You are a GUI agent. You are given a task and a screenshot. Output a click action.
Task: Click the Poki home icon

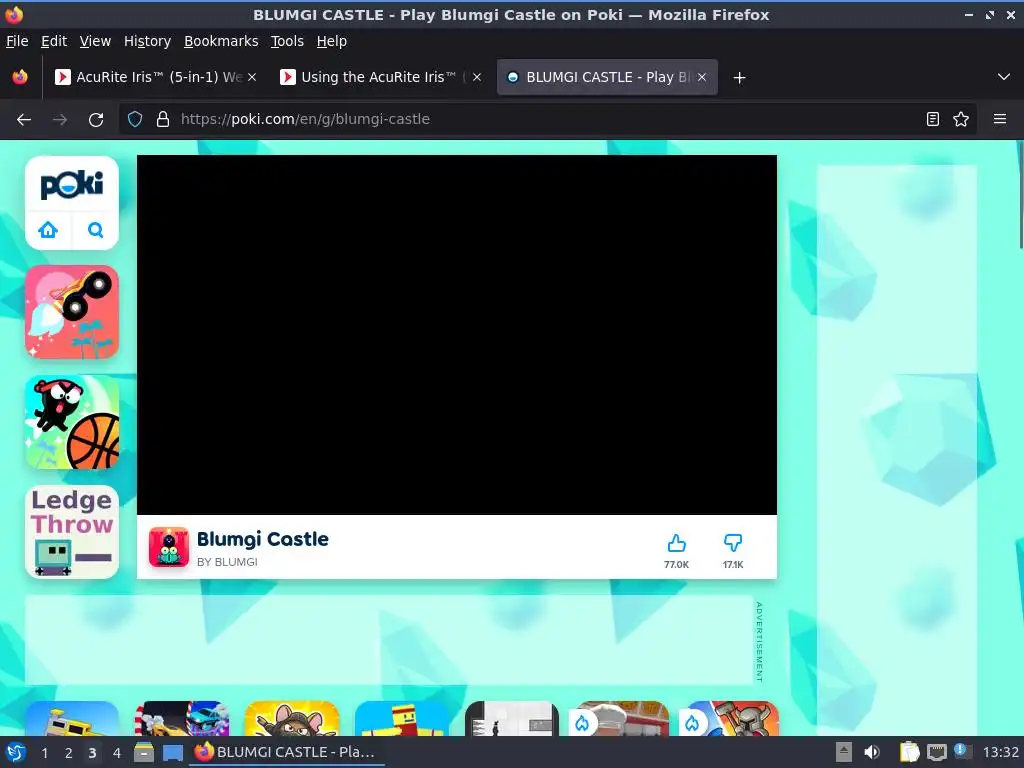coord(48,230)
